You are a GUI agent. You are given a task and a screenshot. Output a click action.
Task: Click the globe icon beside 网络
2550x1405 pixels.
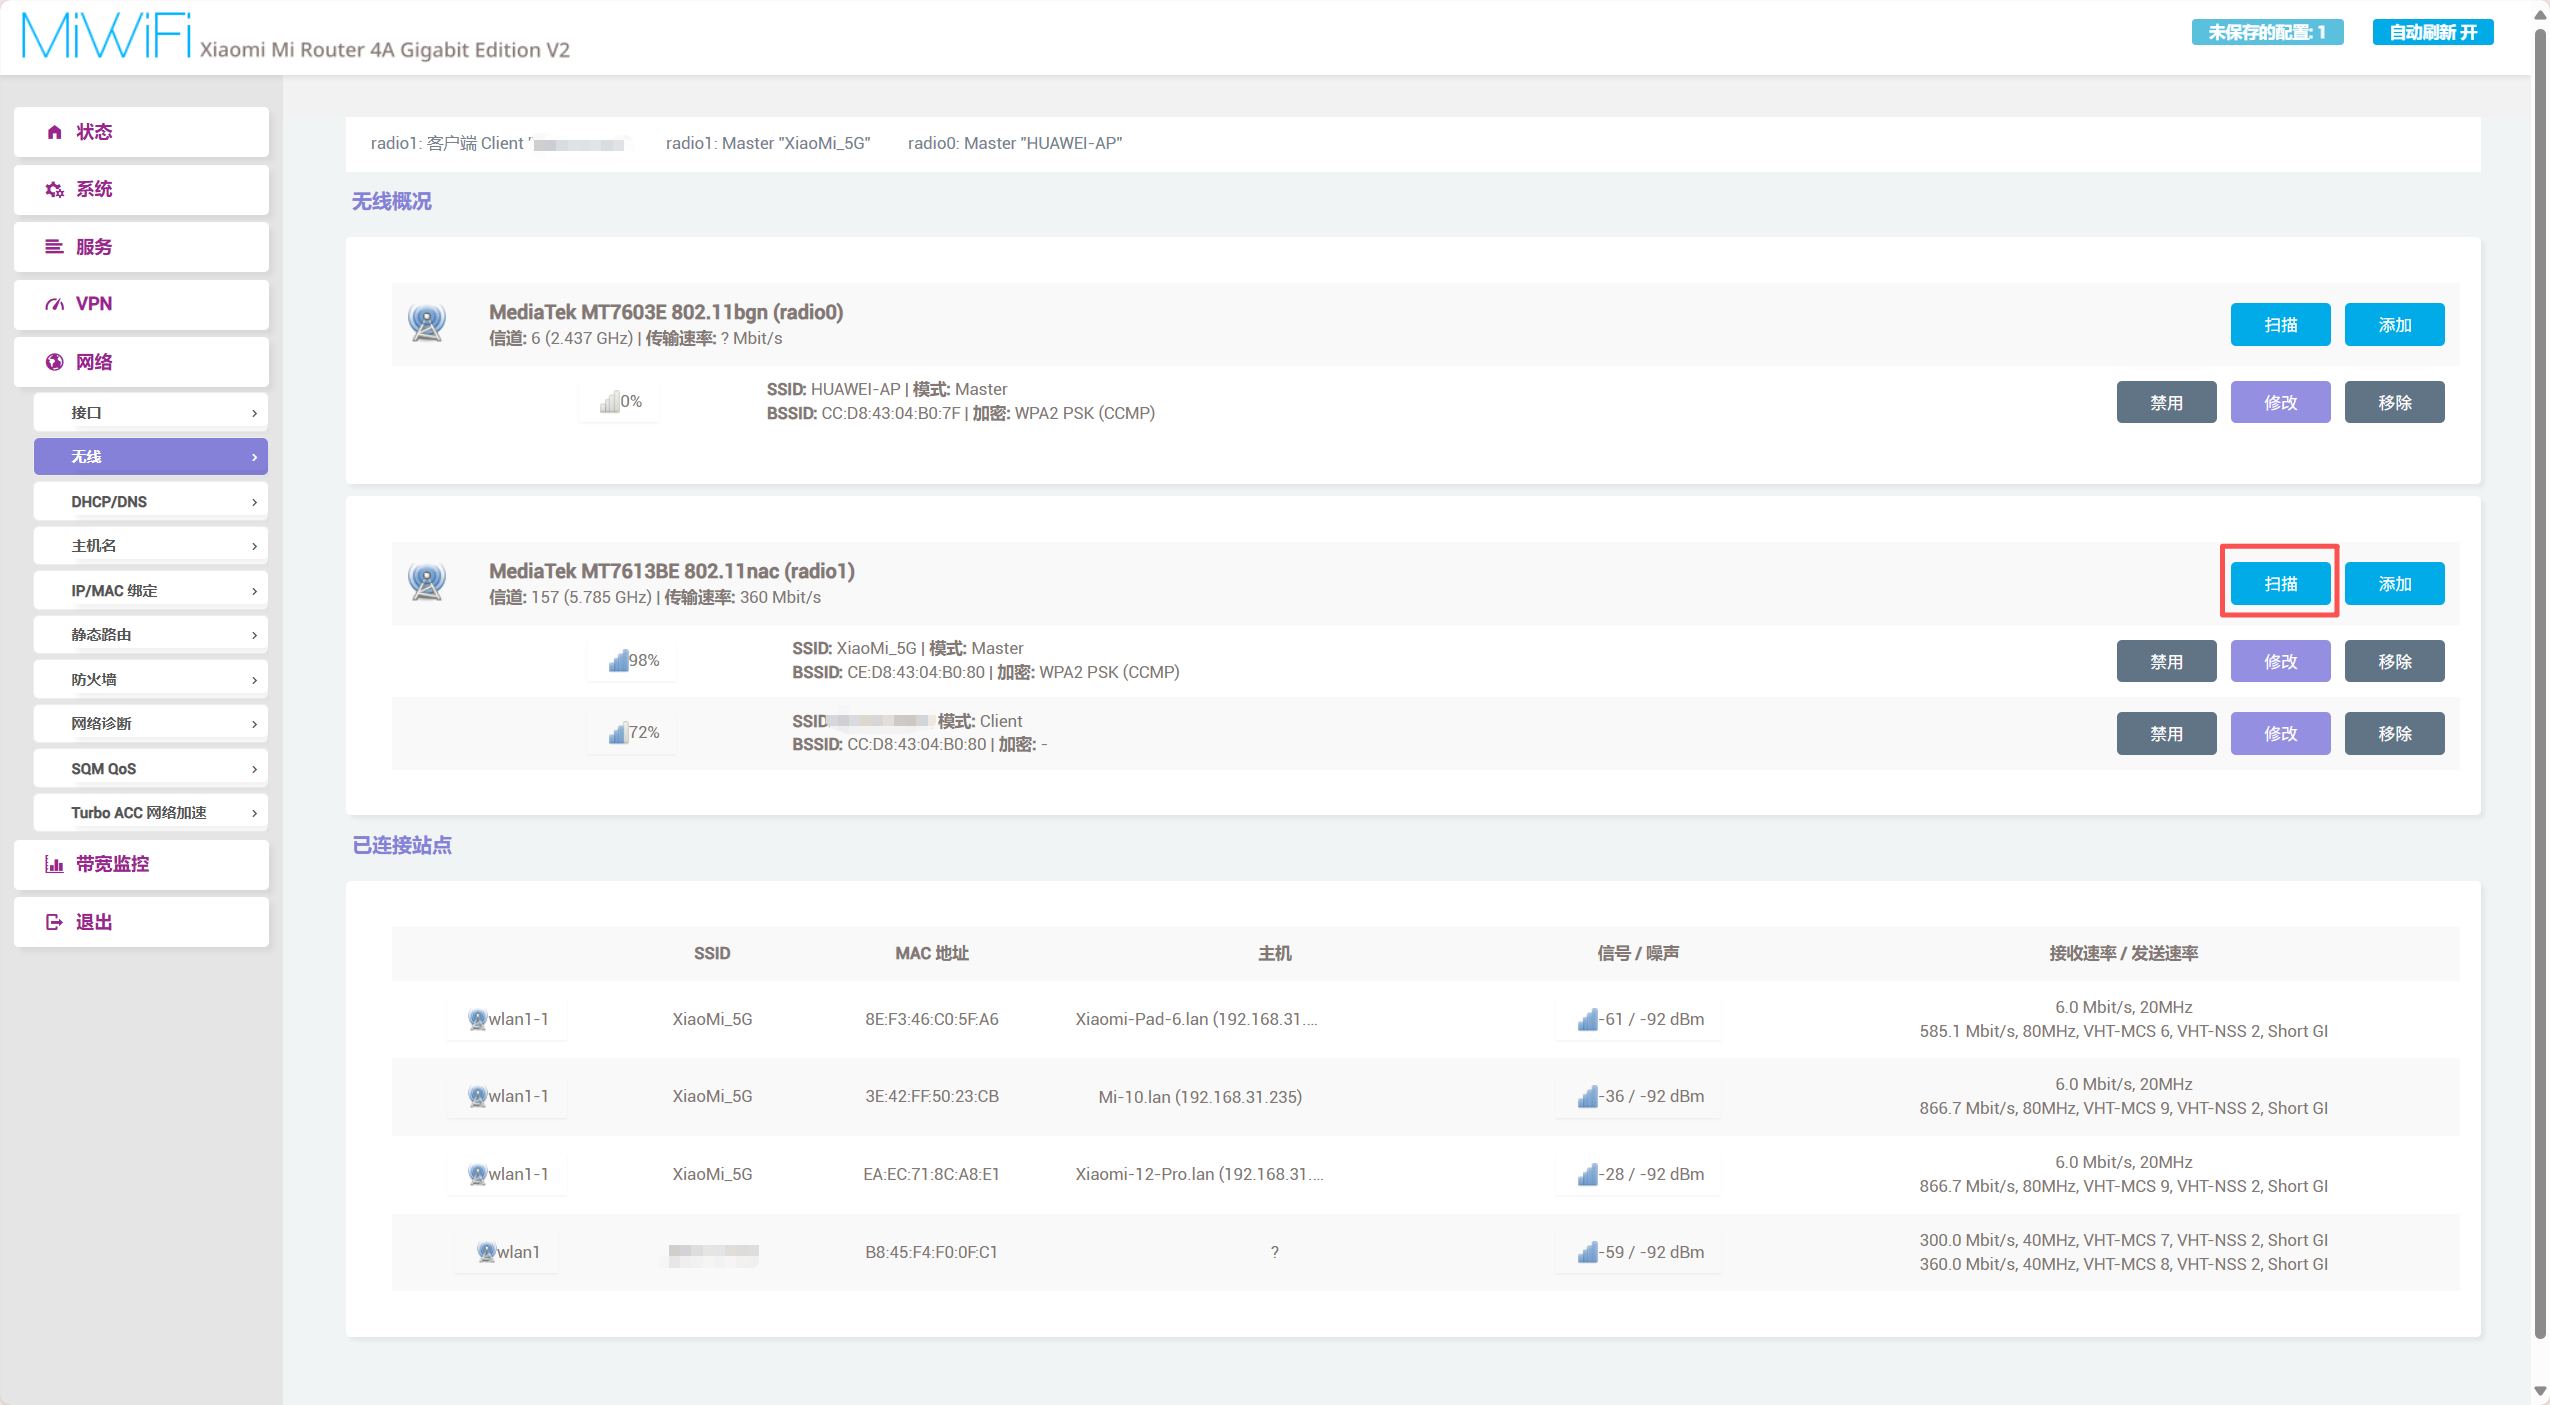tap(55, 362)
